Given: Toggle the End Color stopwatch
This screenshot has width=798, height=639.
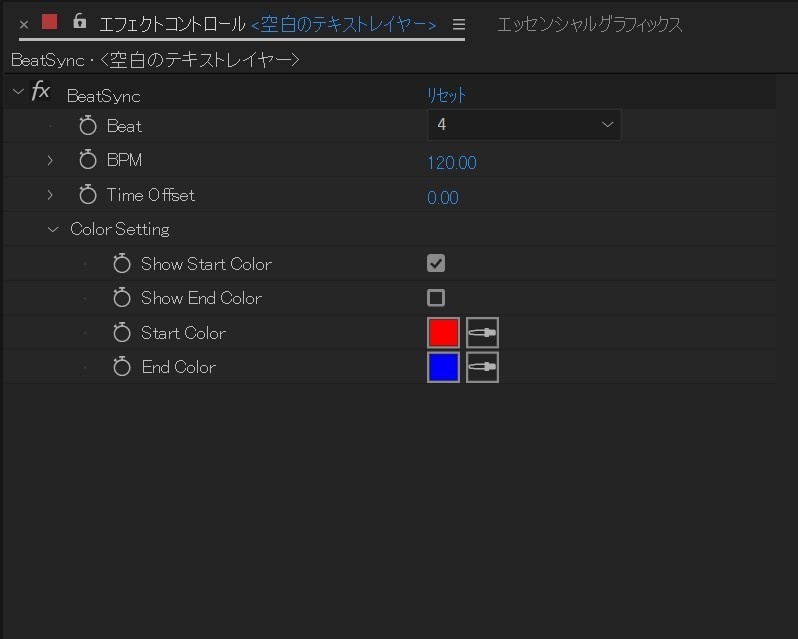Looking at the screenshot, I should [x=122, y=367].
